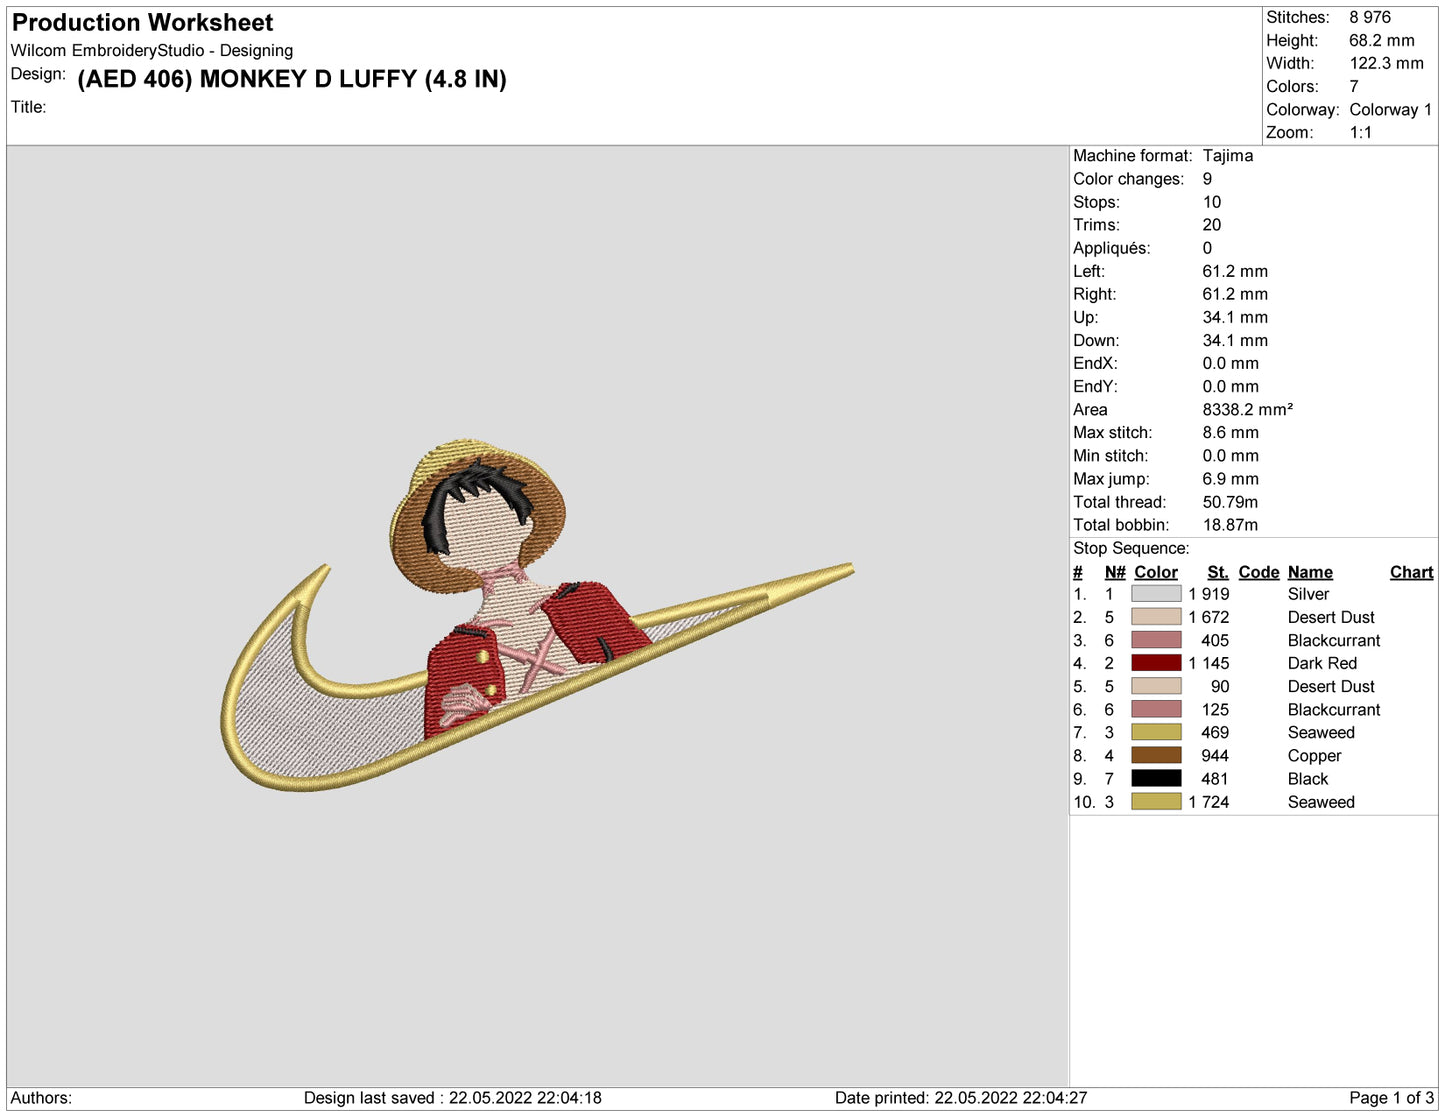
Task: Click the 'Code' column header
Action: click(1259, 572)
